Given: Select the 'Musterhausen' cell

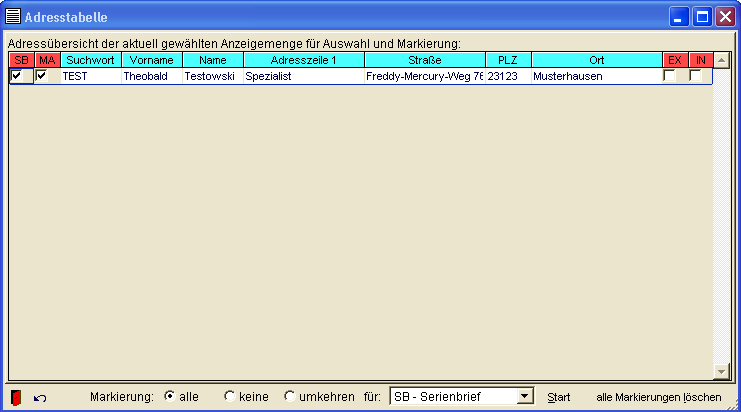Looking at the screenshot, I should (596, 76).
